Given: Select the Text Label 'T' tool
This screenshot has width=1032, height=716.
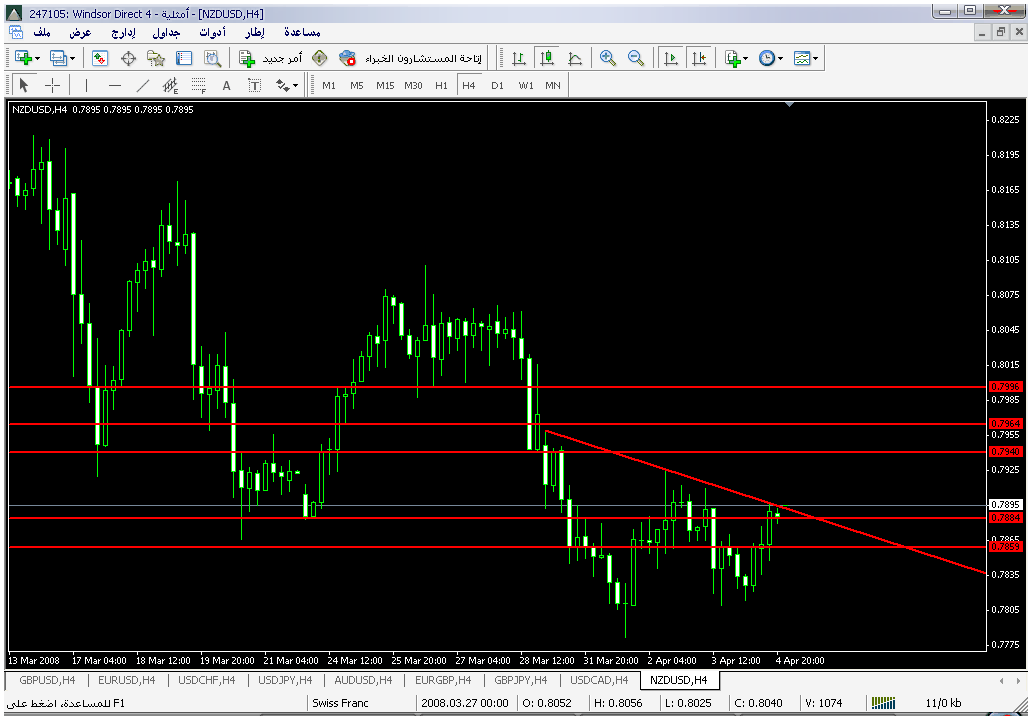Looking at the screenshot, I should click(255, 85).
